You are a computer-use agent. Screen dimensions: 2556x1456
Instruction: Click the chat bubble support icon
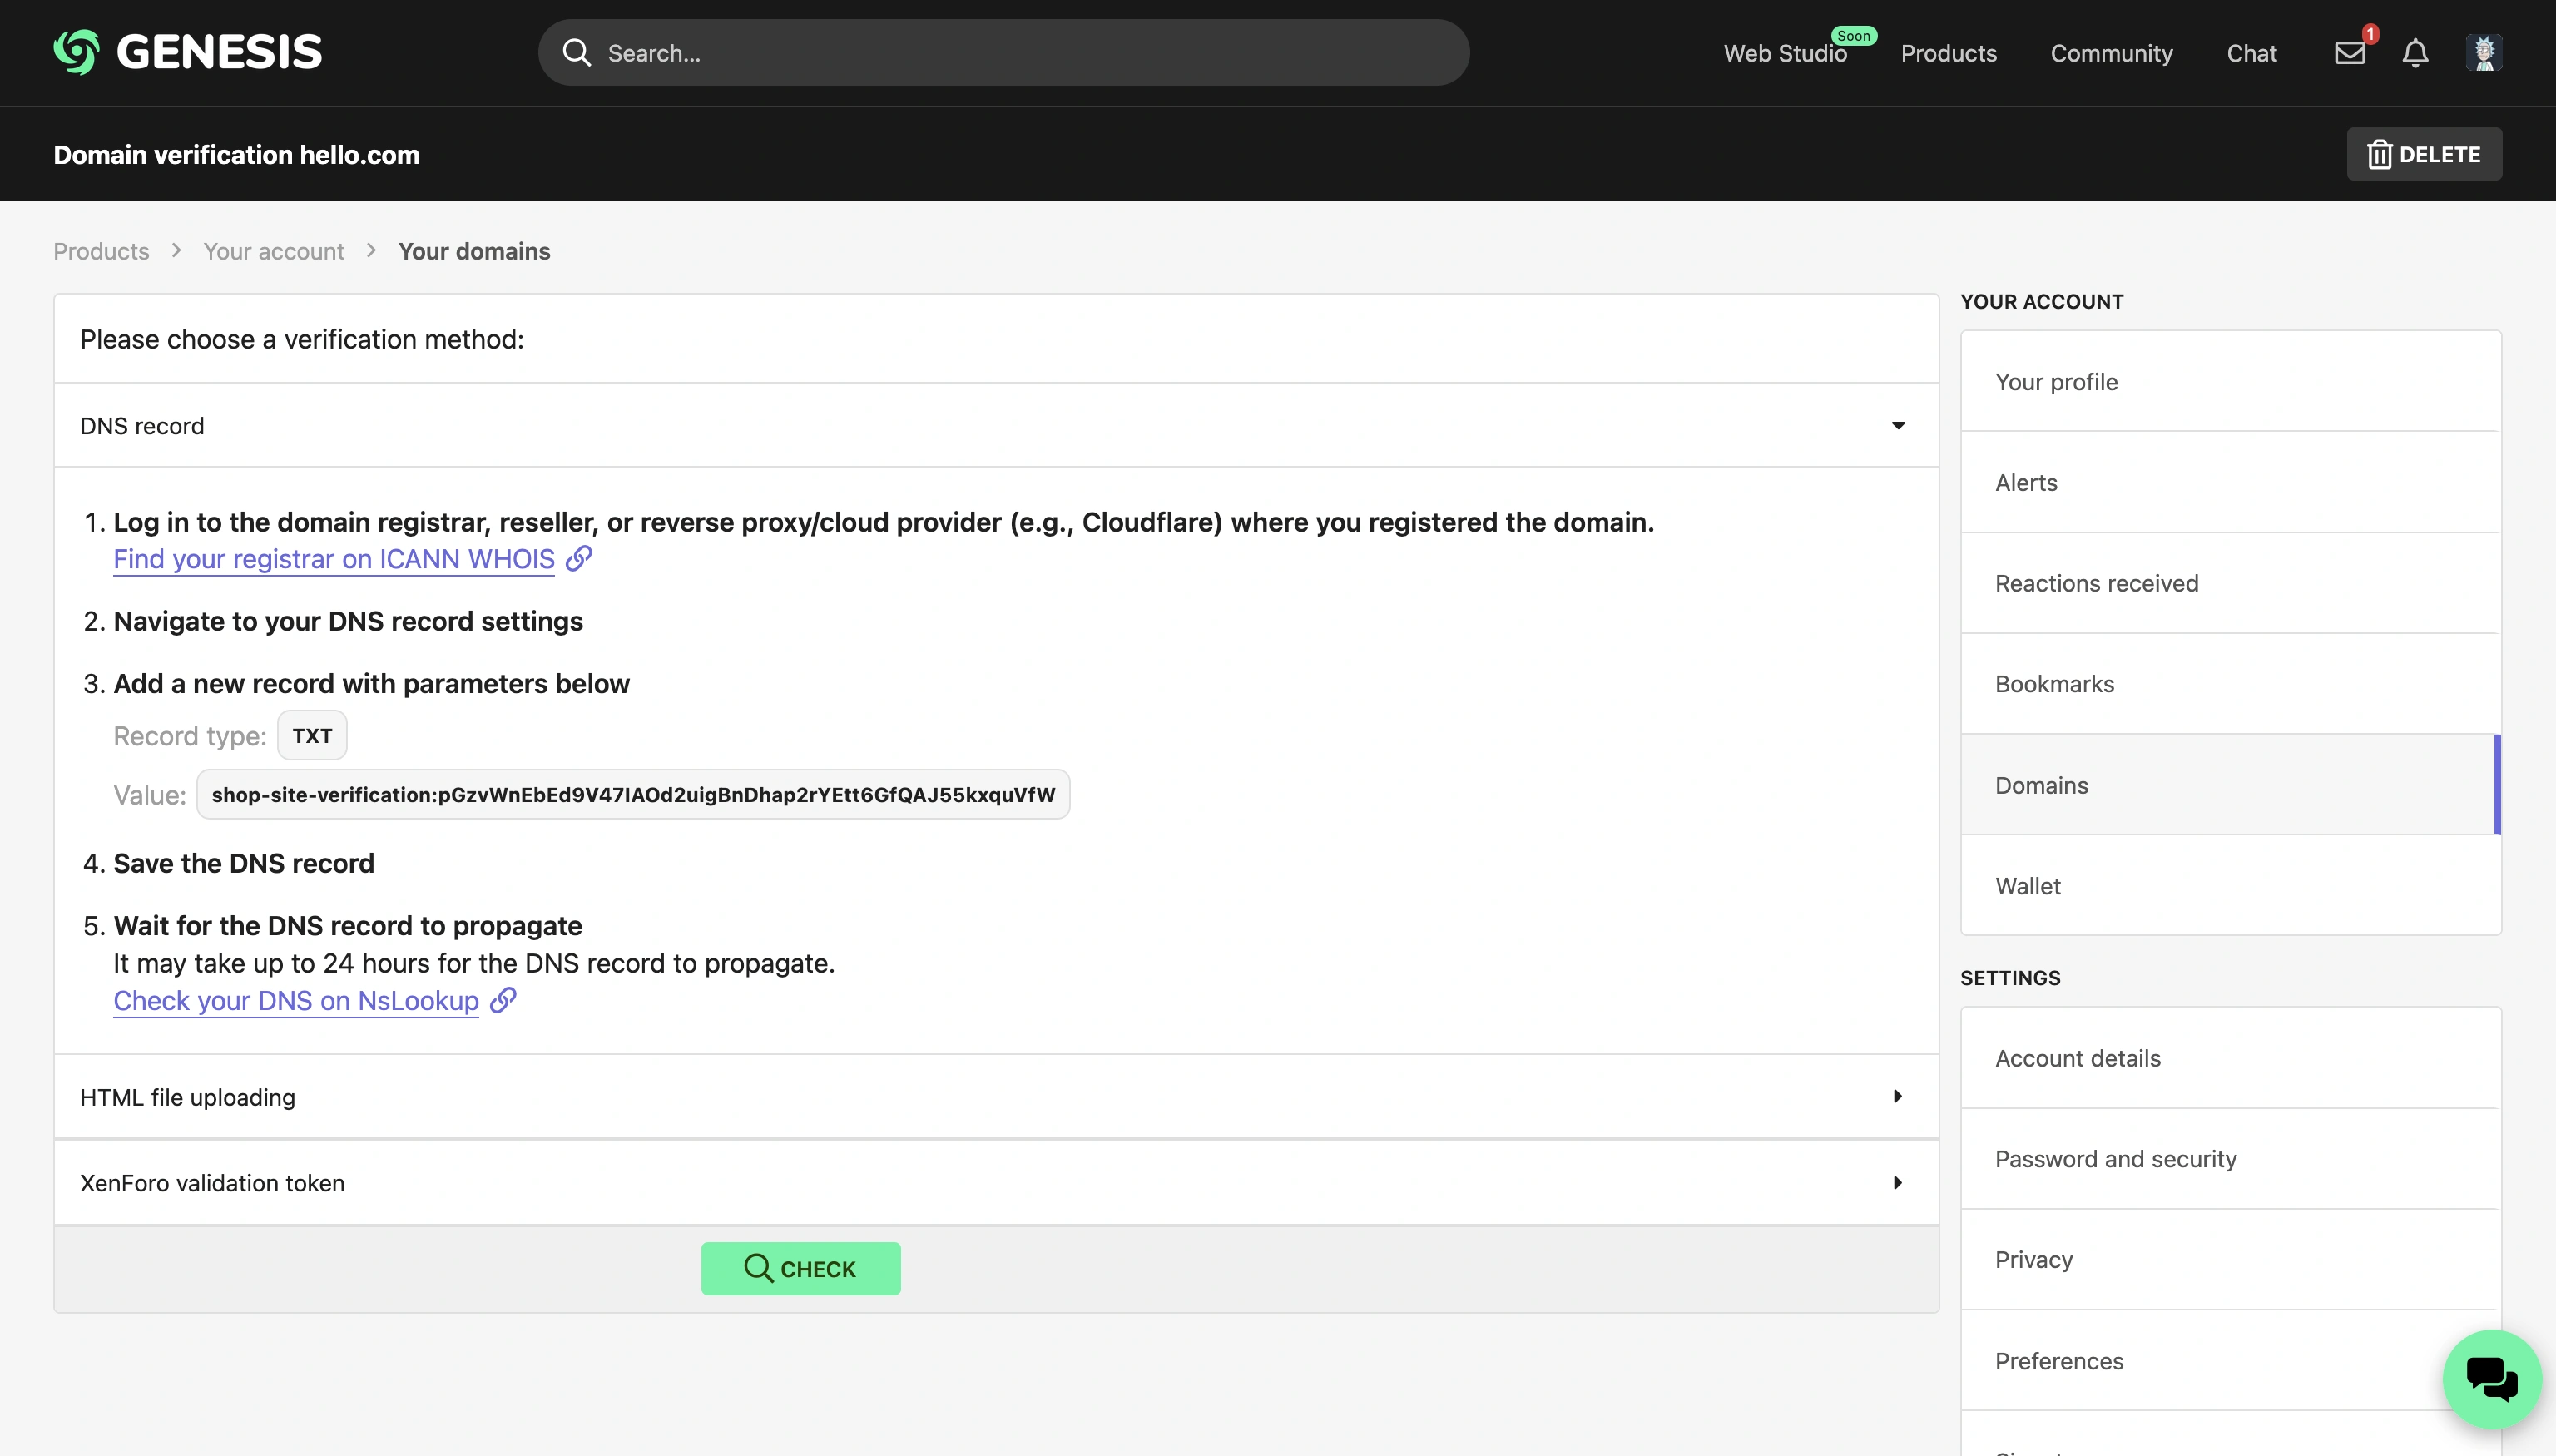(2491, 1379)
